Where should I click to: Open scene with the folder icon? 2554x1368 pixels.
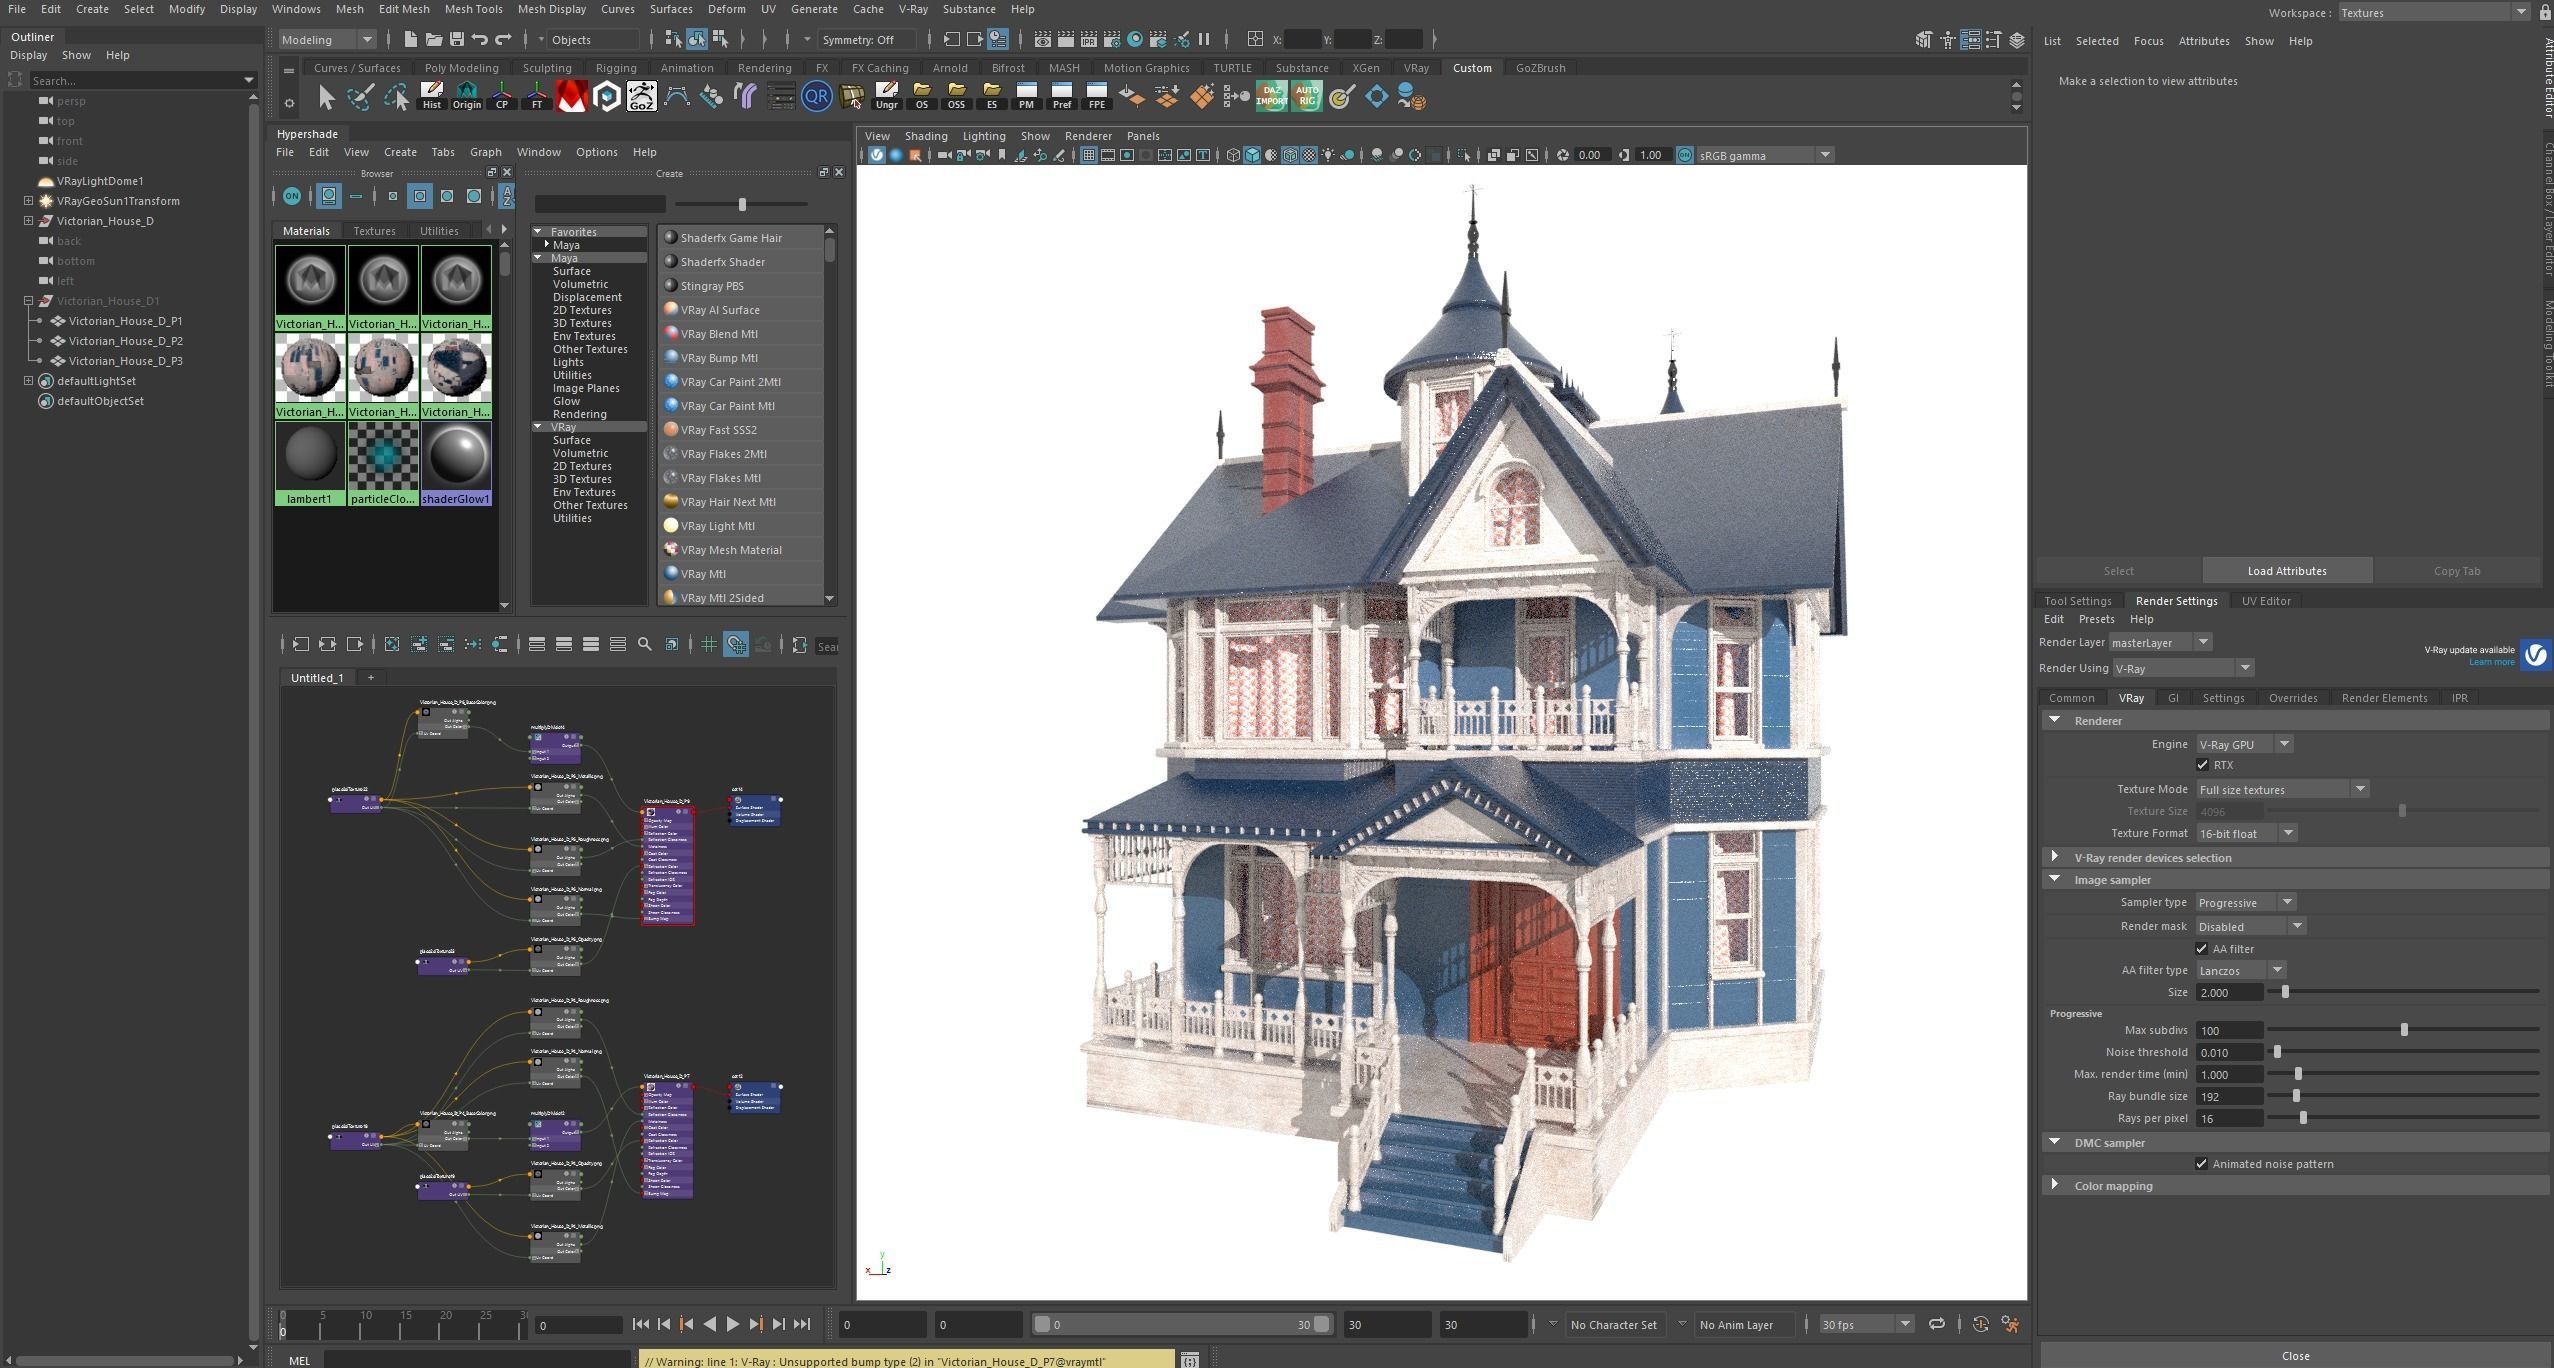click(433, 39)
